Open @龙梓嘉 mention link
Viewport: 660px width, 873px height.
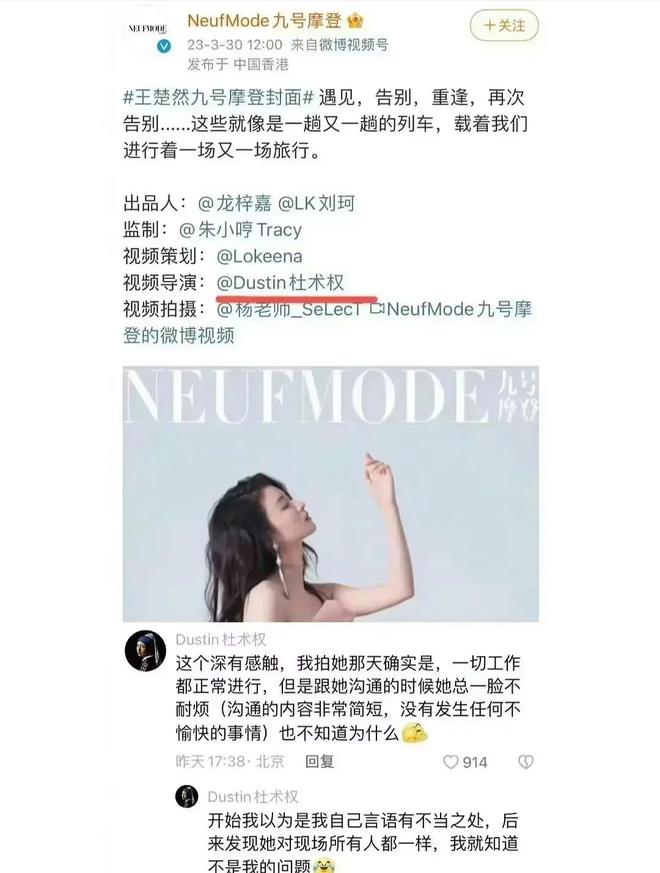(x=234, y=203)
